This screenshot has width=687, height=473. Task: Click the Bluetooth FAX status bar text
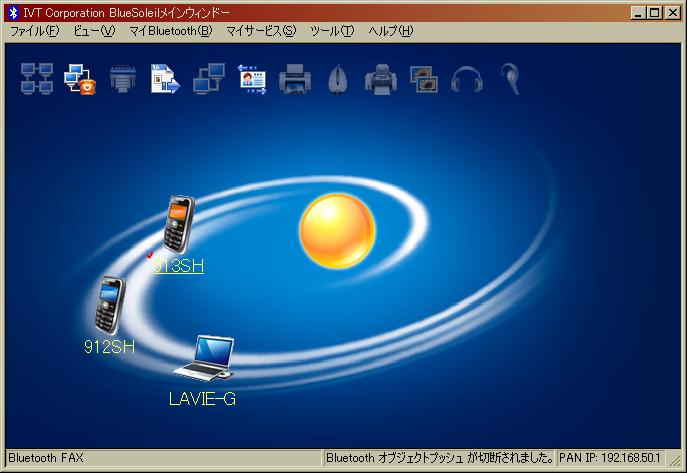46,458
